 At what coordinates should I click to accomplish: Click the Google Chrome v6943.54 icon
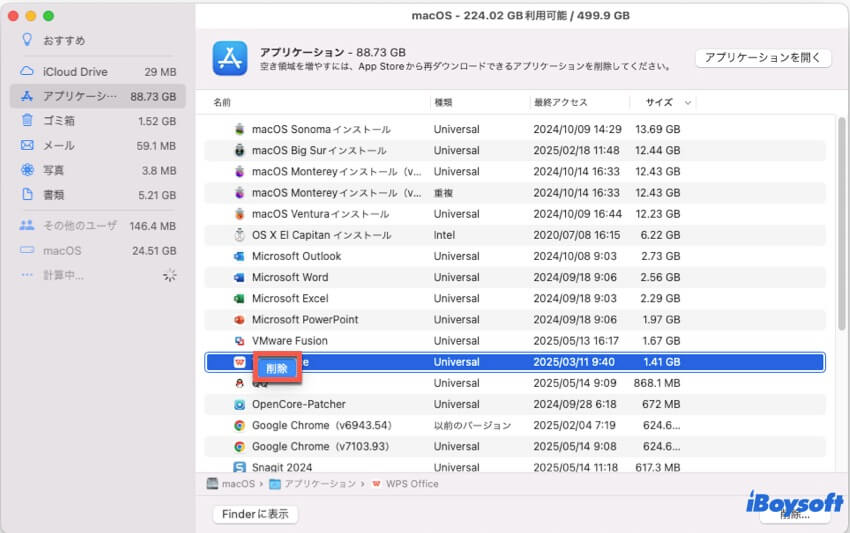coord(240,425)
